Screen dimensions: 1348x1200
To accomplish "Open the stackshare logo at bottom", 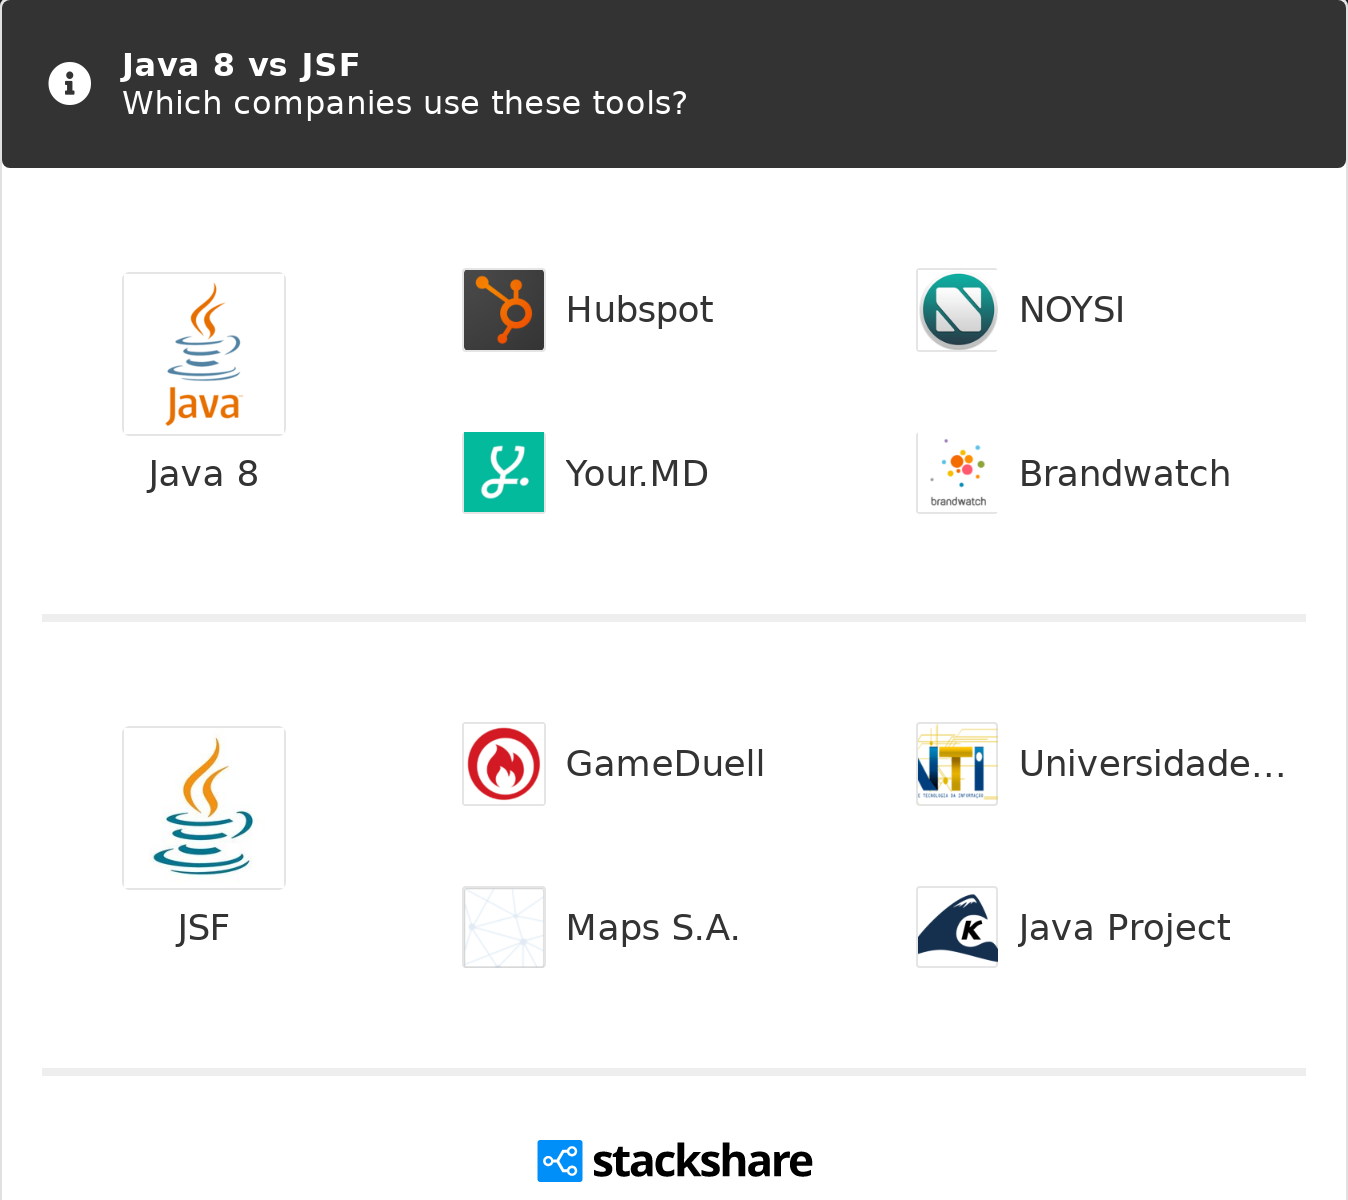I will tap(675, 1161).
